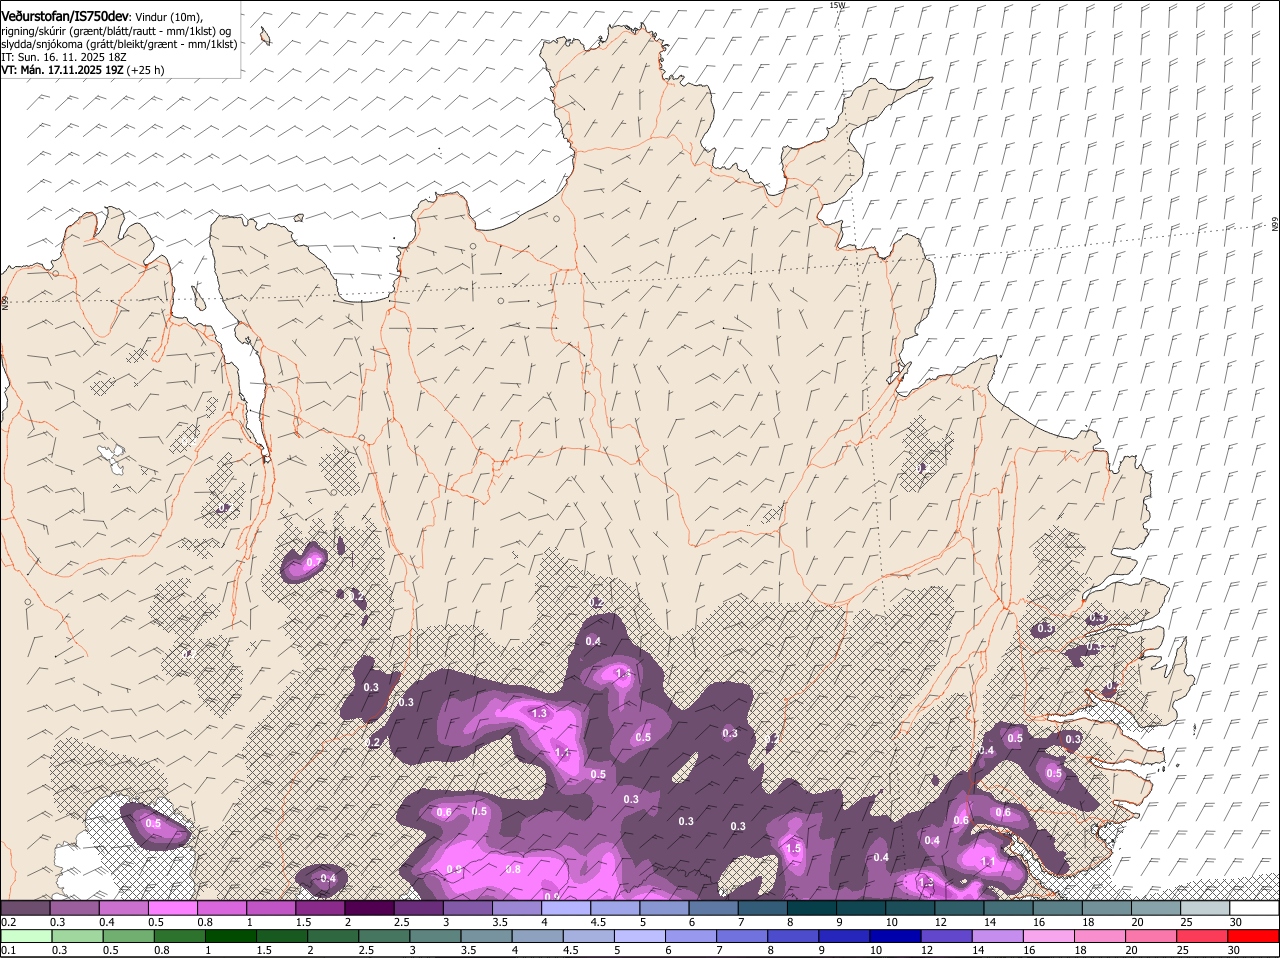Image resolution: width=1280 pixels, height=958 pixels.
Task: Click the dark green lower-legend swatch labeled 1
Action: pos(230,936)
